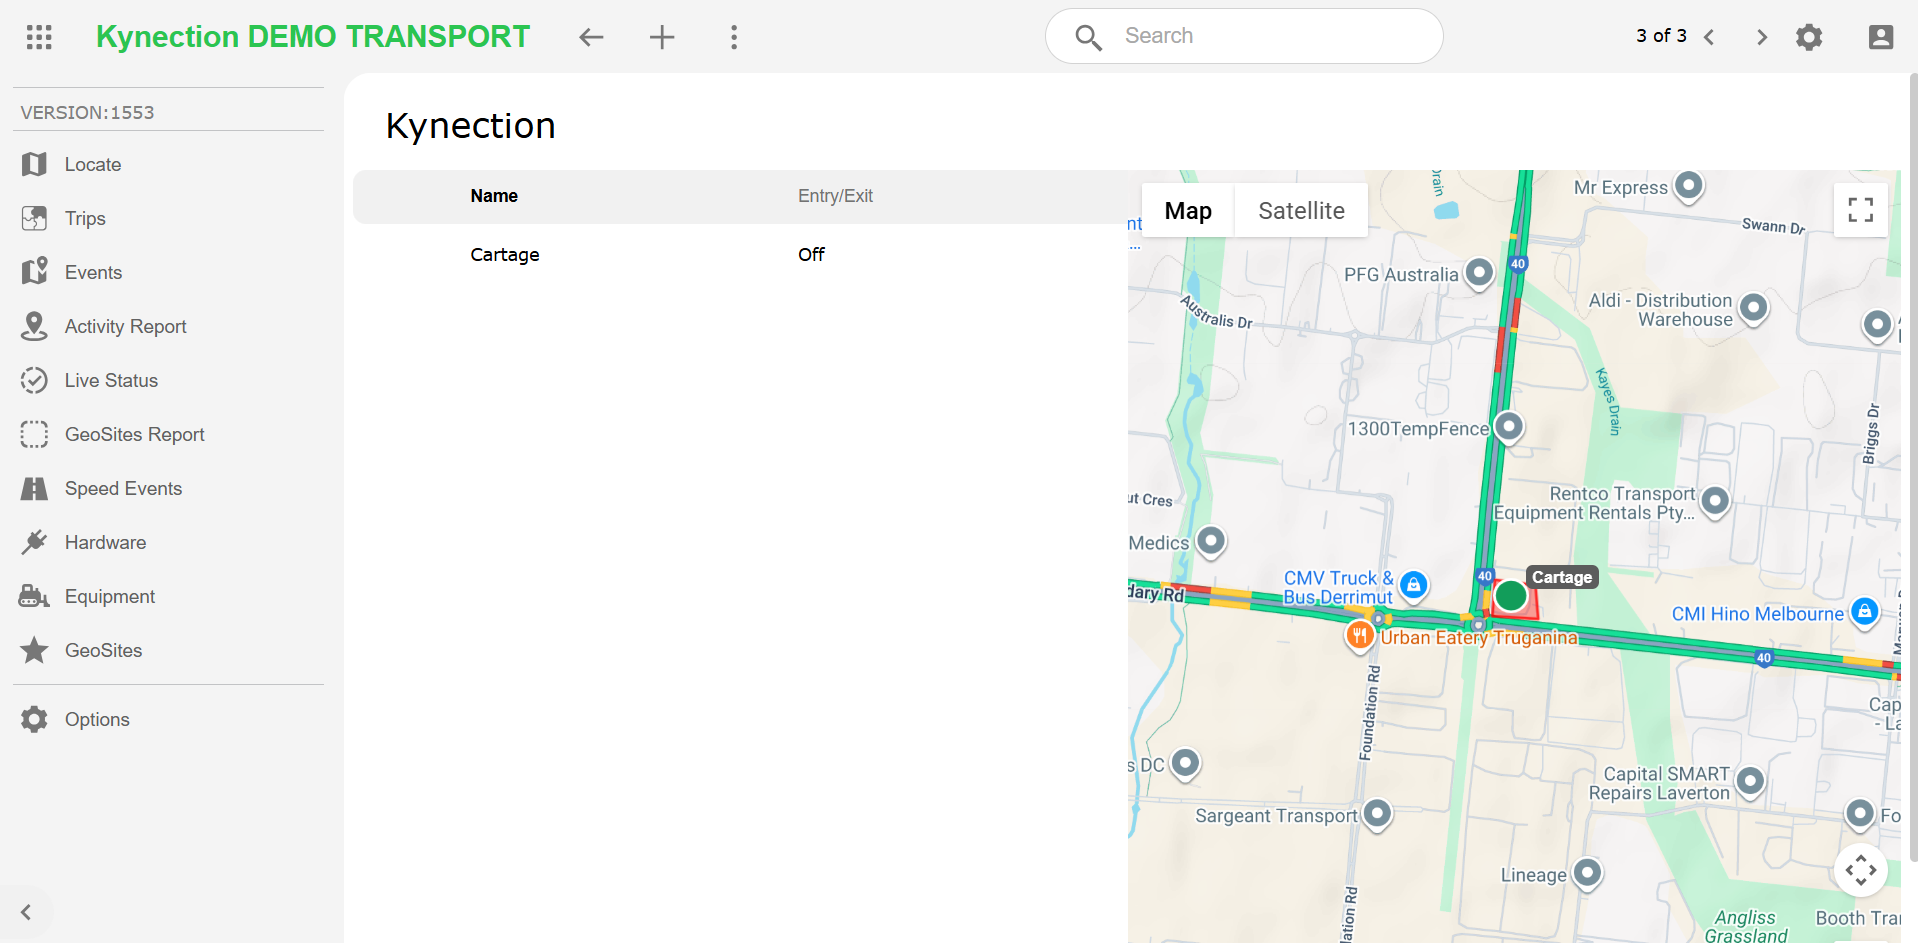
Task: Click the map pan control icon
Action: click(x=1860, y=870)
